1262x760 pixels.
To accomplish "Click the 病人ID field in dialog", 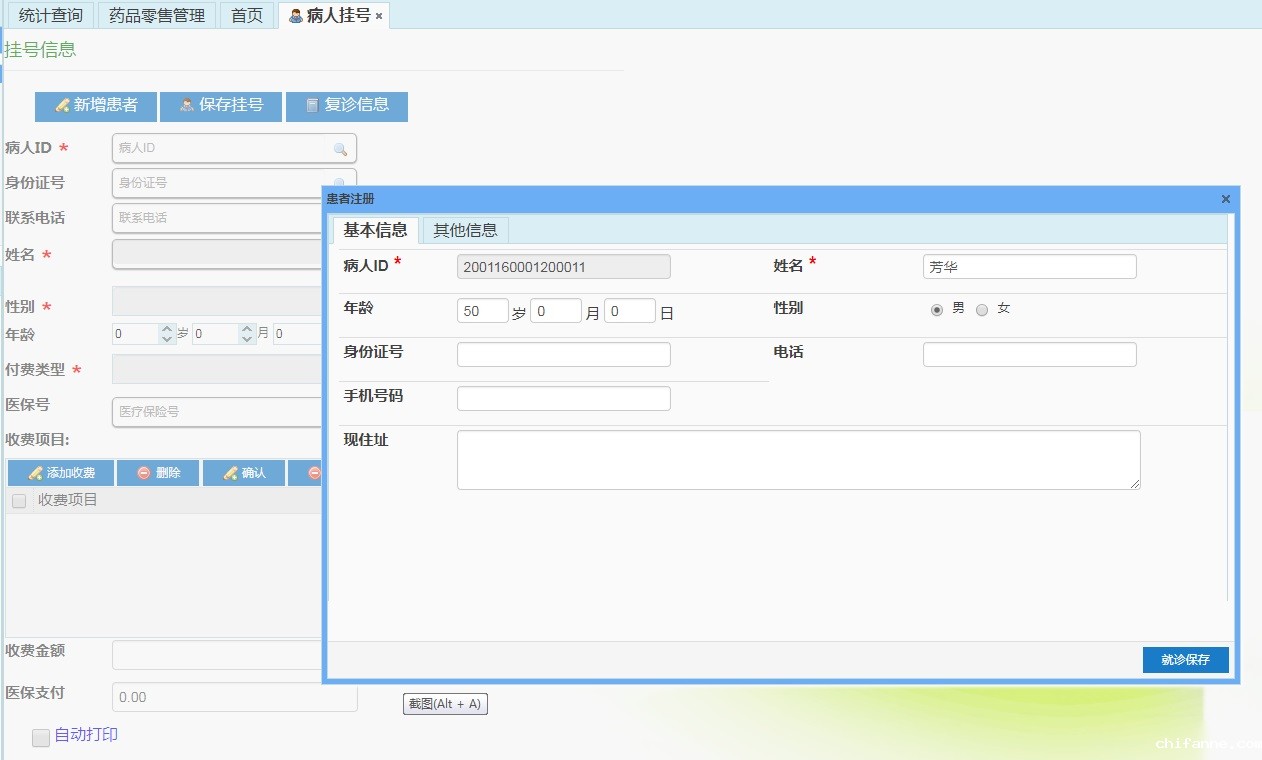I will 564,267.
